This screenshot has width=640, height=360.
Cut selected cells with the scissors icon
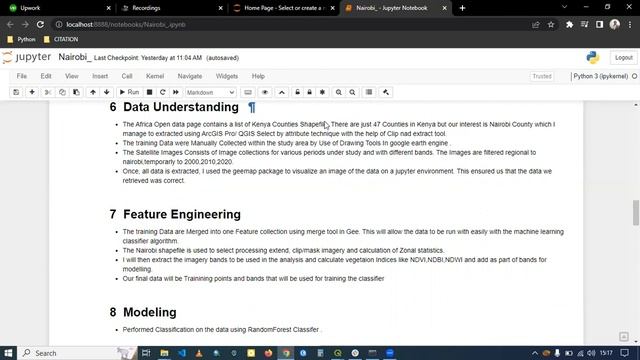click(x=48, y=92)
